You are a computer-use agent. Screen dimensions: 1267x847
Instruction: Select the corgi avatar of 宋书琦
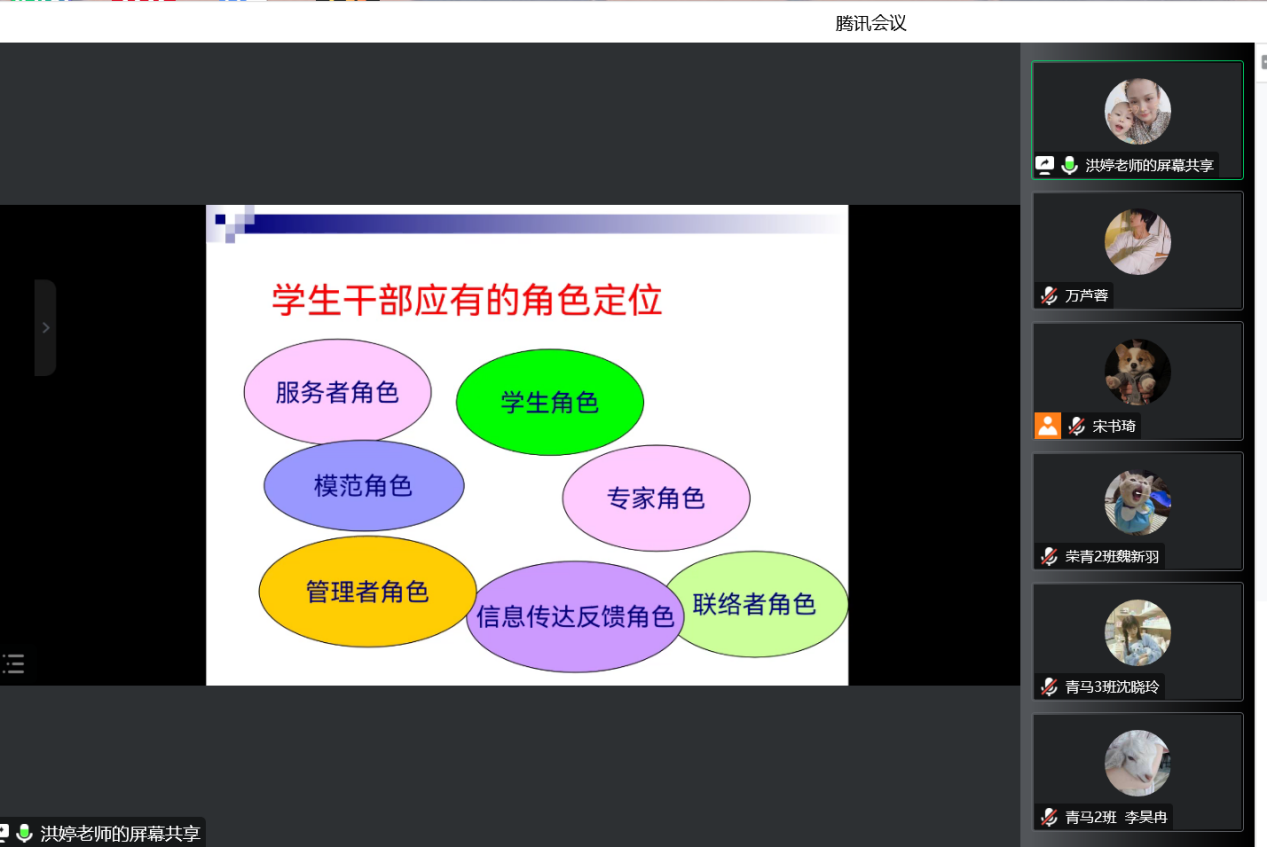pos(1137,372)
